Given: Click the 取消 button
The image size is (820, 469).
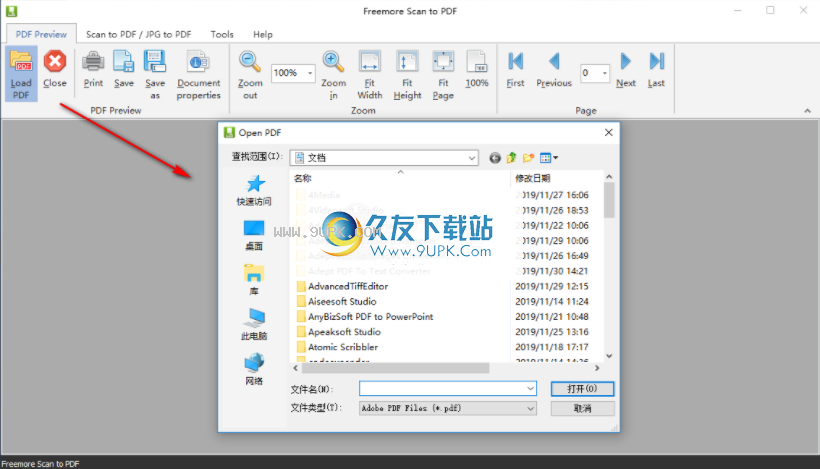Looking at the screenshot, I should (x=582, y=408).
